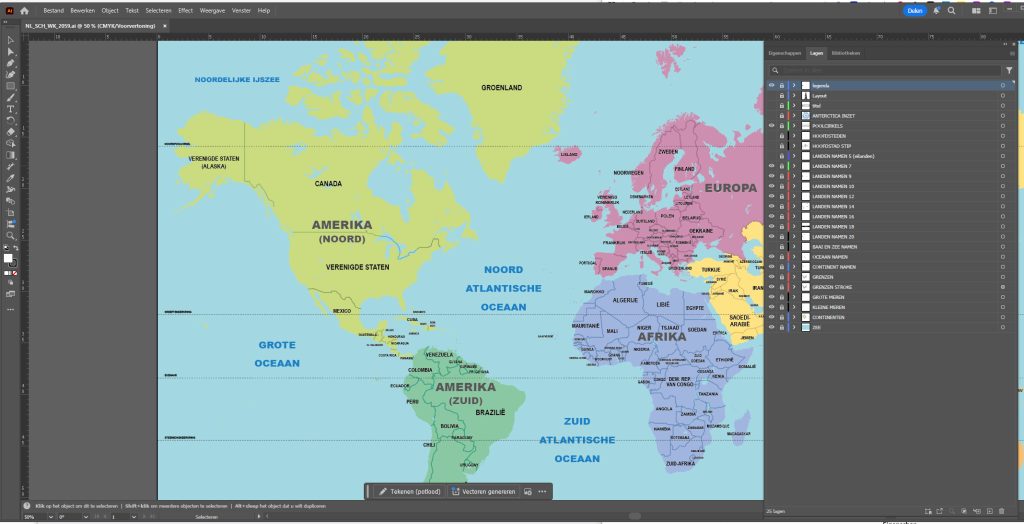
Task: Expand the HOOFDSTEDEN layer
Action: coord(794,136)
